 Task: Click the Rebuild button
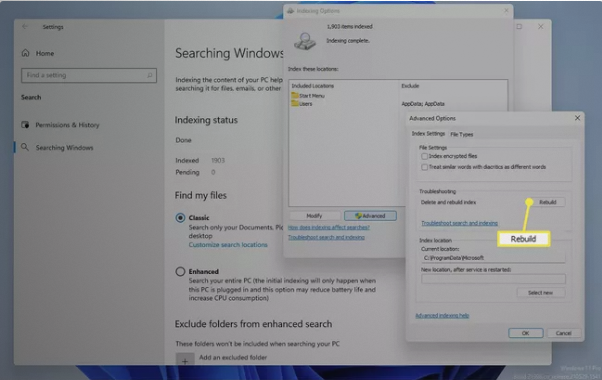[x=548, y=202]
